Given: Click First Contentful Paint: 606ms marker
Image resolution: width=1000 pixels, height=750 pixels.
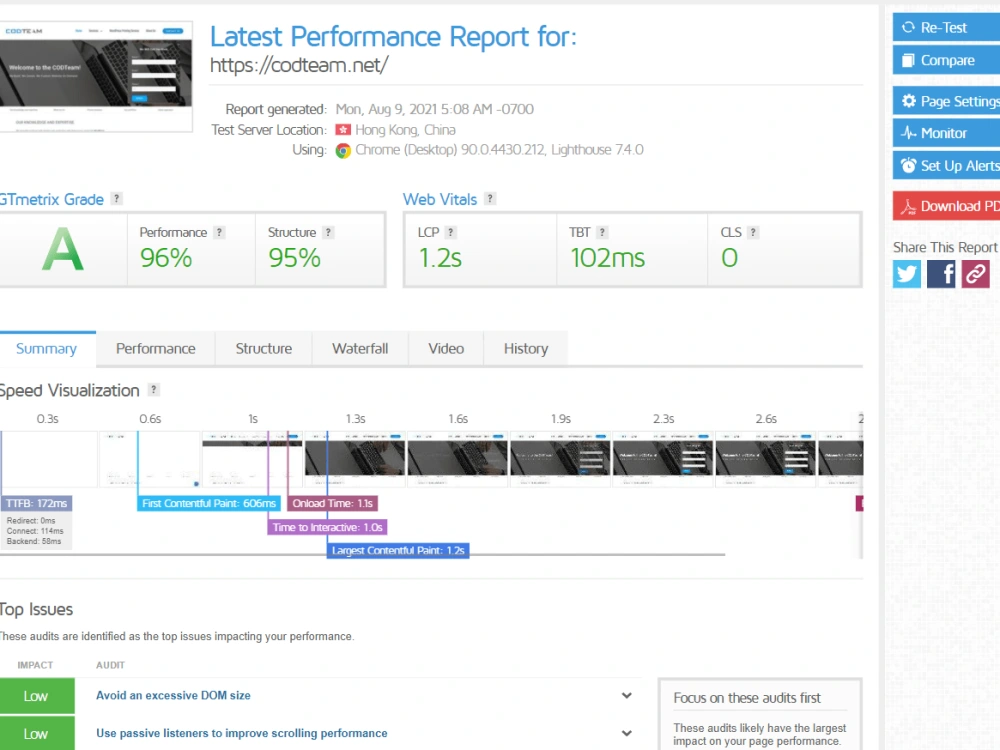Looking at the screenshot, I should [209, 503].
